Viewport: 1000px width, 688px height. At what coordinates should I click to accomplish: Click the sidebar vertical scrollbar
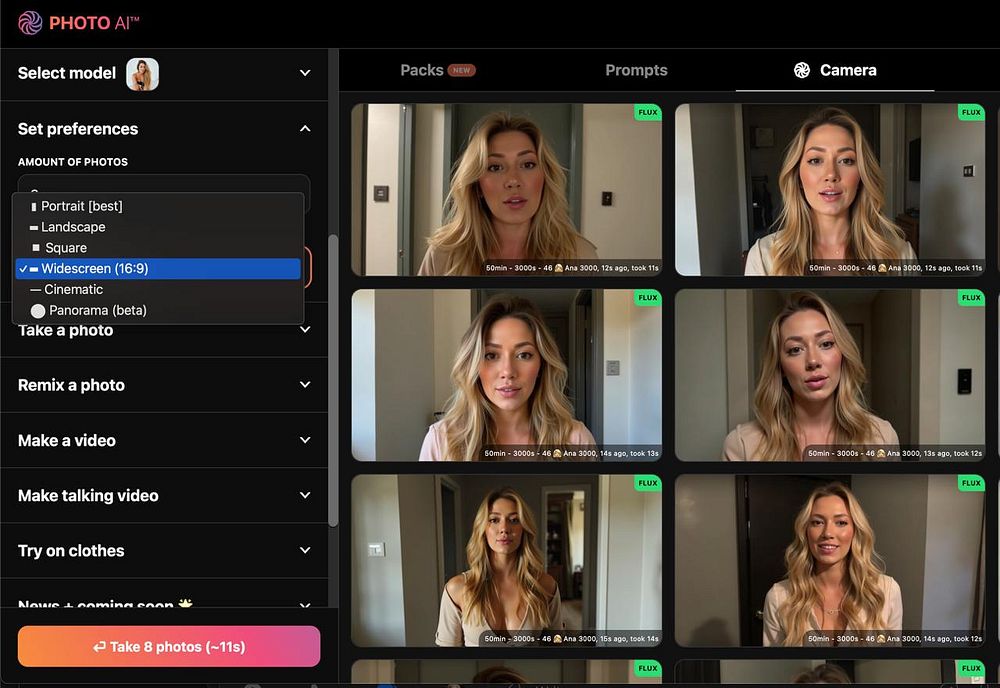333,381
